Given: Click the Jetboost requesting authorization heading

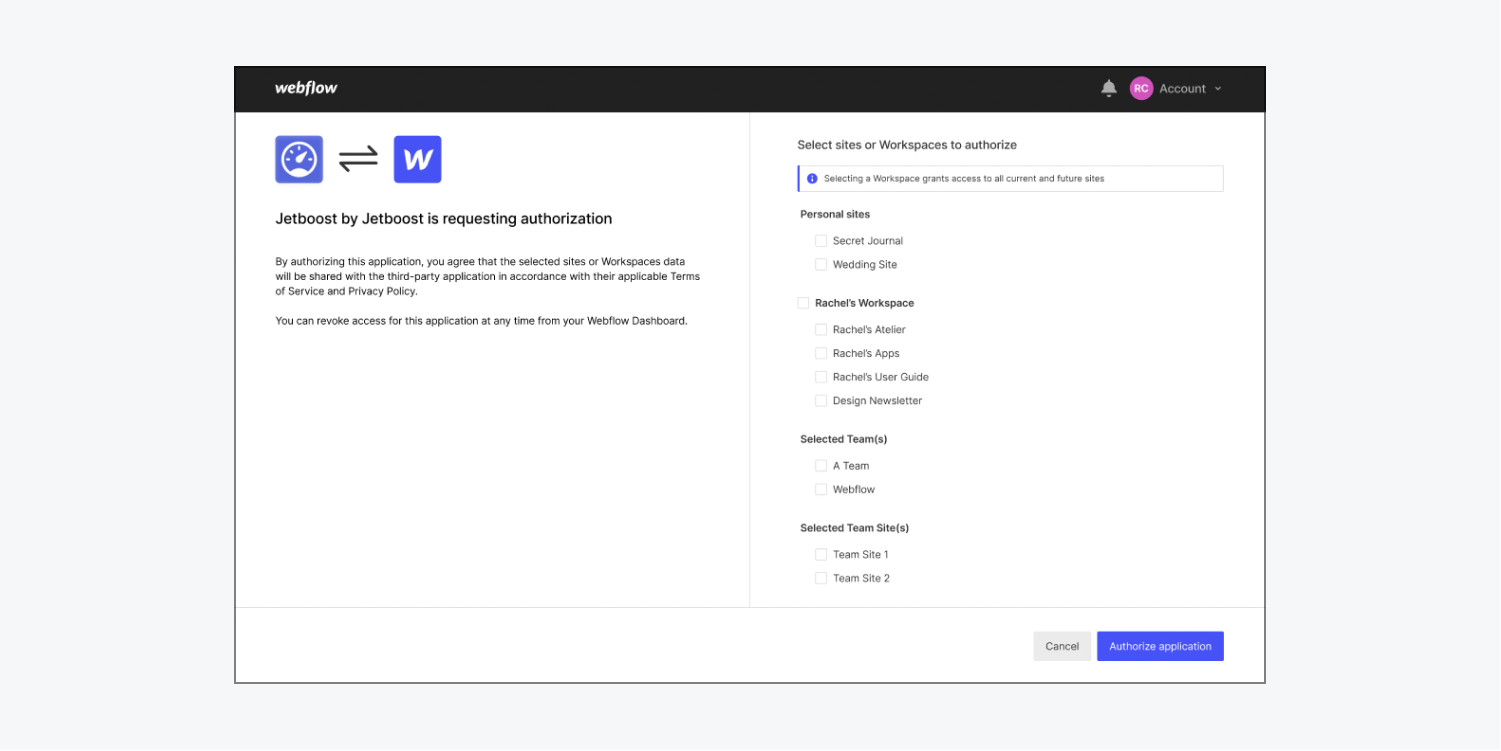Looking at the screenshot, I should coord(444,218).
